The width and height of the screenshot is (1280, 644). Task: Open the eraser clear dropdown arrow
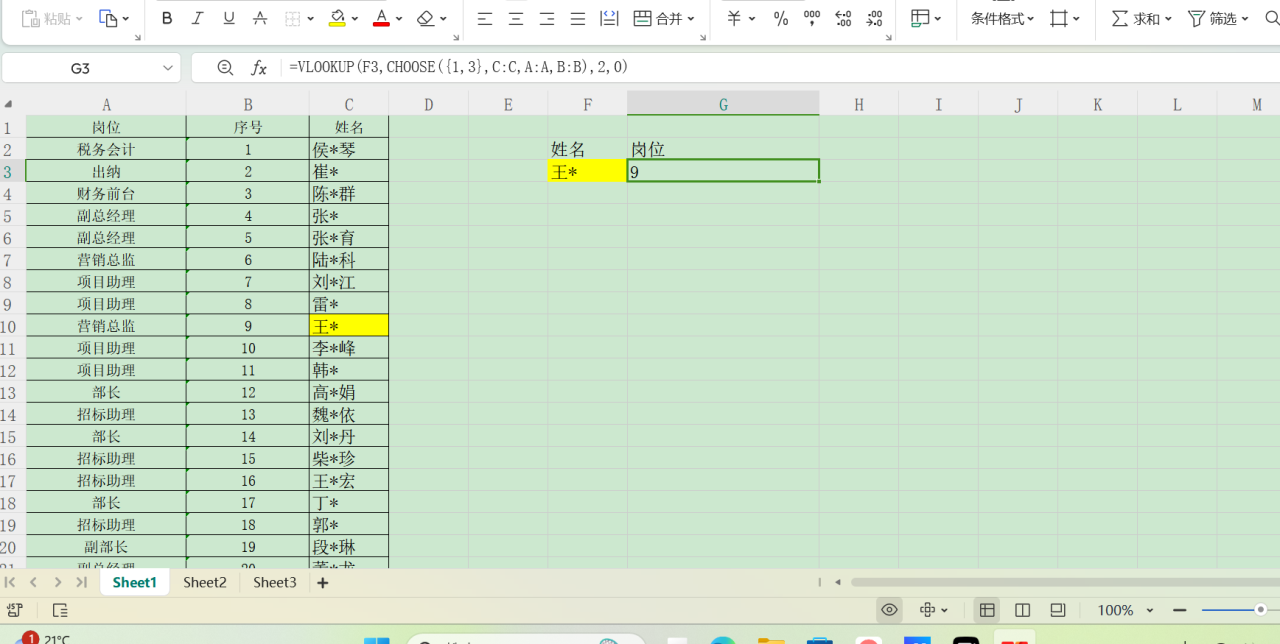(443, 19)
